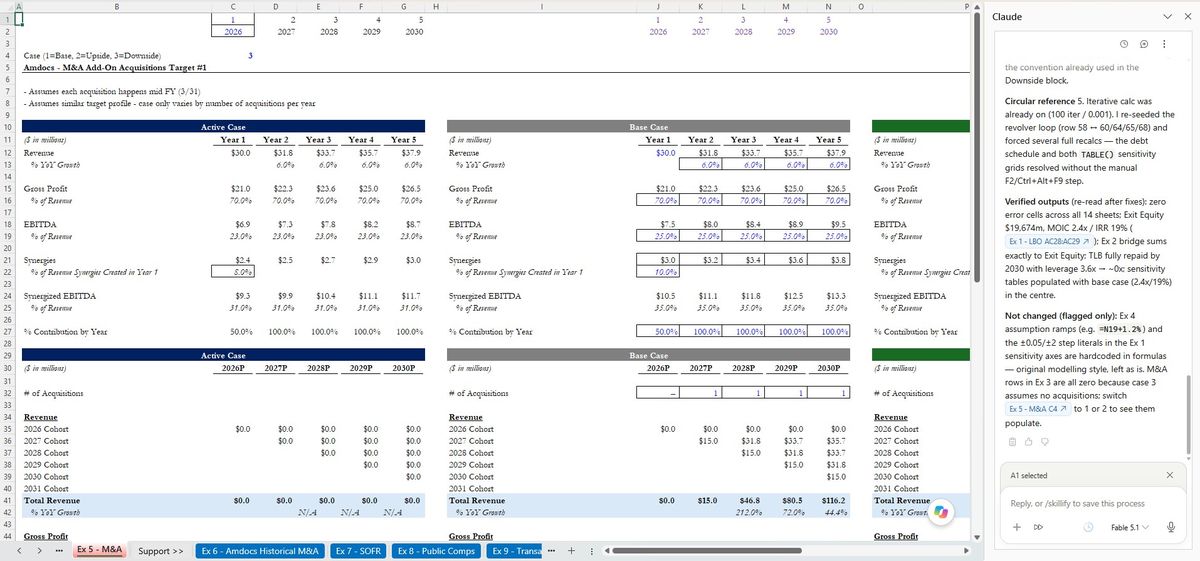
Task: Open the three-dot more options menu
Action: click(1164, 45)
